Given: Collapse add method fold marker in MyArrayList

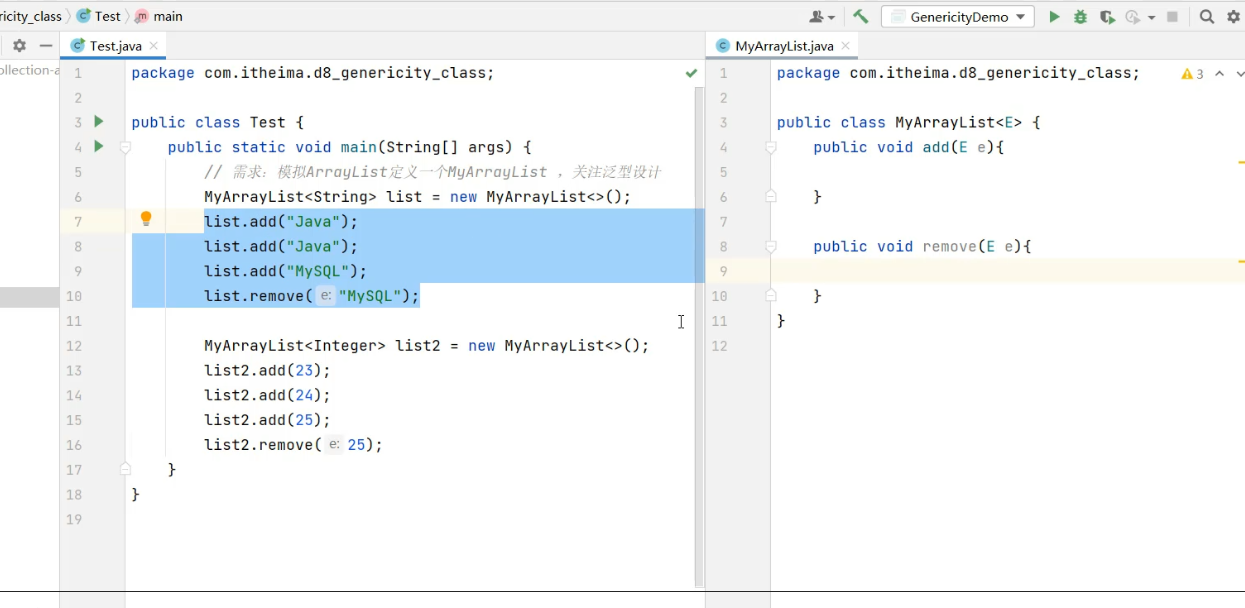Looking at the screenshot, I should pyautogui.click(x=771, y=147).
